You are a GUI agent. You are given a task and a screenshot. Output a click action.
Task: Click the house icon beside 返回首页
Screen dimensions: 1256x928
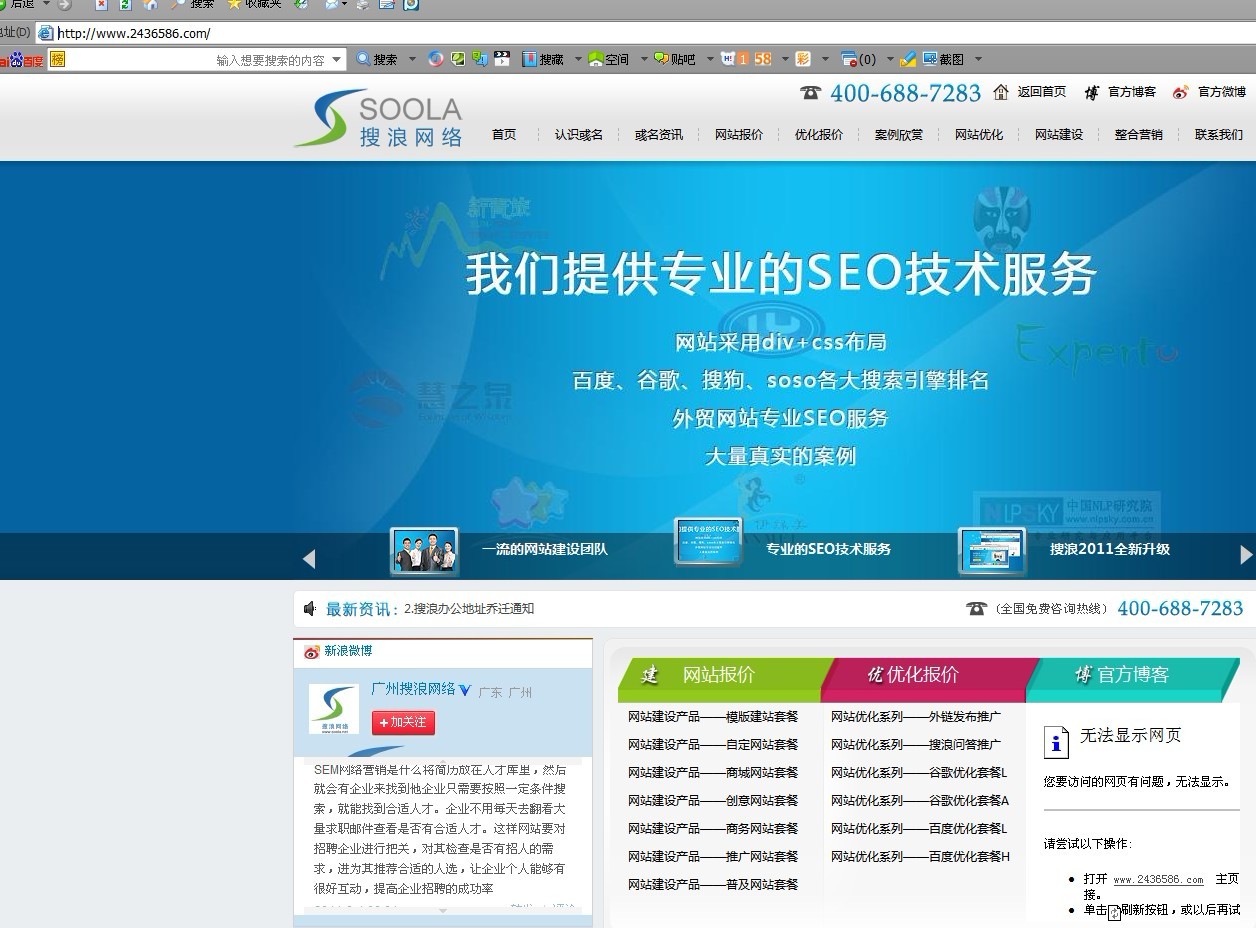[1001, 92]
